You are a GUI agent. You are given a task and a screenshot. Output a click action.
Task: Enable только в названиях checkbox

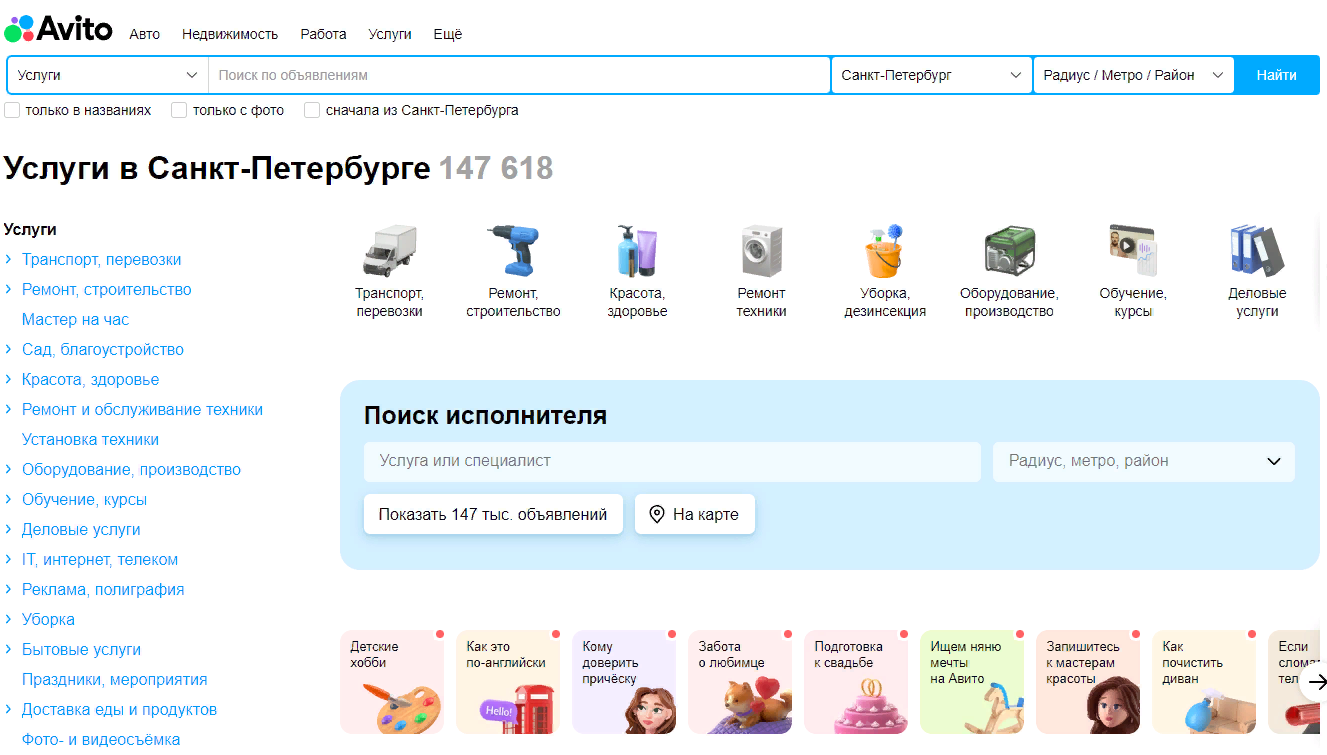coord(12,110)
